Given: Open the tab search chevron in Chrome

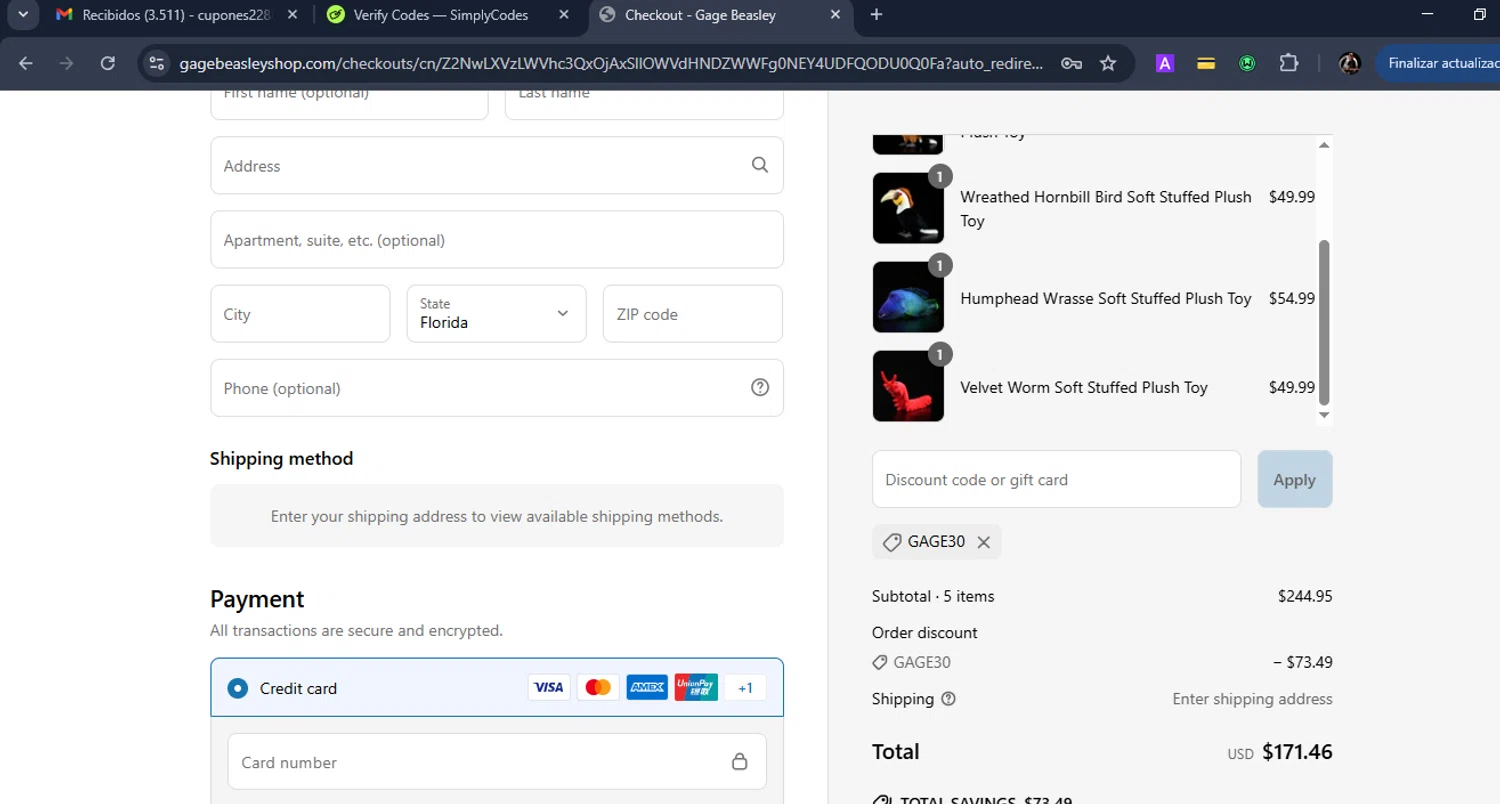Looking at the screenshot, I should coord(22,14).
